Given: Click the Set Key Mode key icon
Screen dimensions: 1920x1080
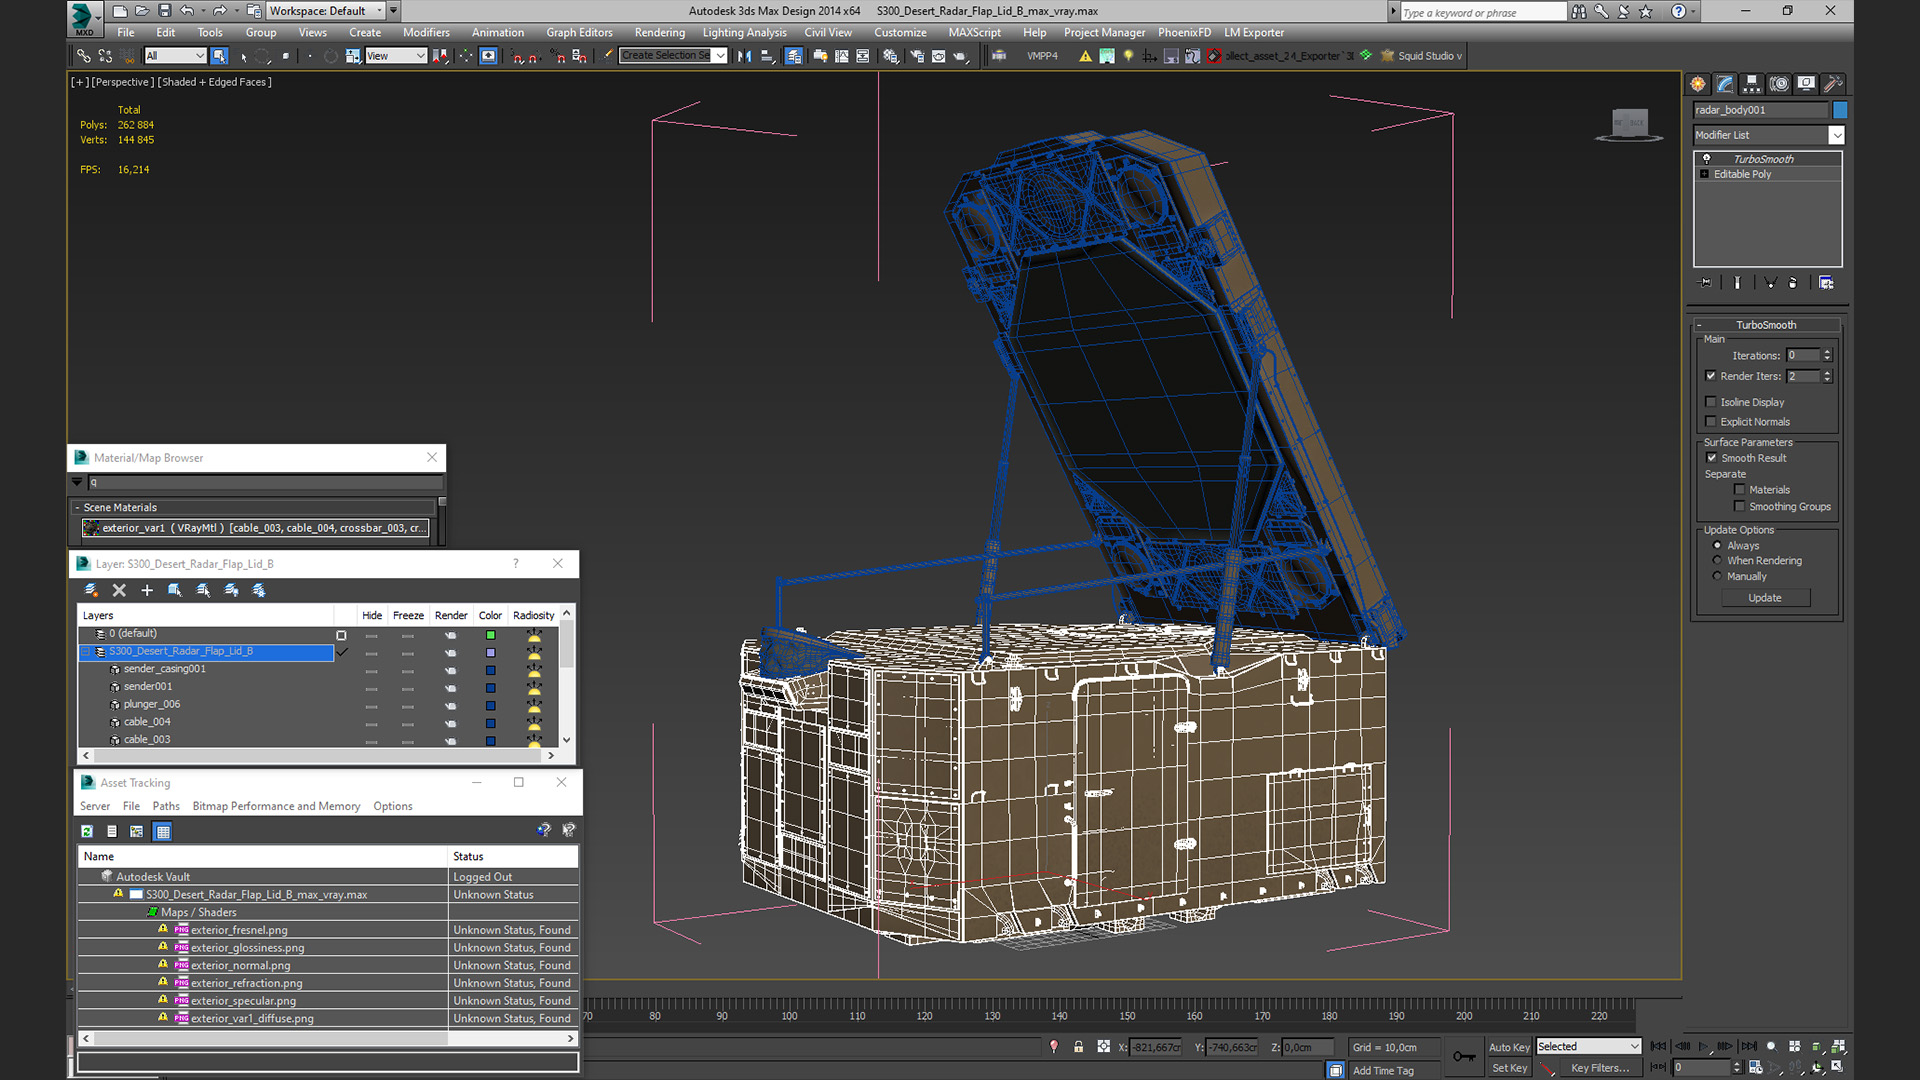Looking at the screenshot, I should point(1464,1056).
